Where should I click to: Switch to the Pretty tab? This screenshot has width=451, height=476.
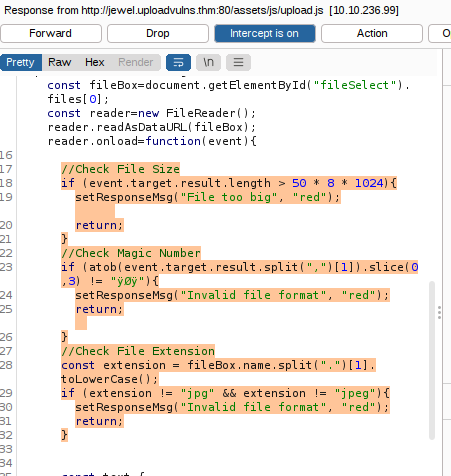[x=21, y=62]
